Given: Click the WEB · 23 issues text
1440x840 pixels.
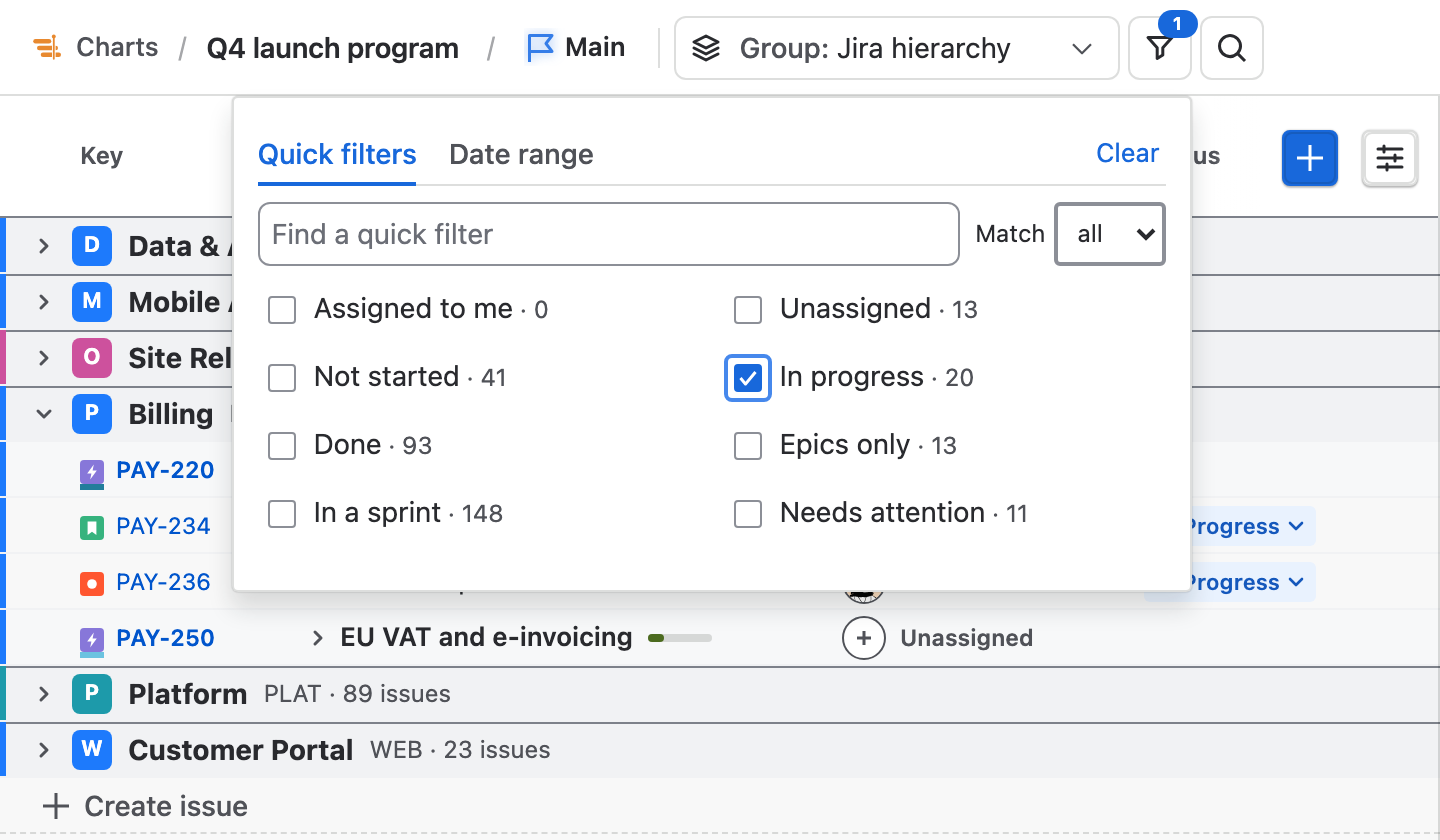Looking at the screenshot, I should tap(460, 750).
